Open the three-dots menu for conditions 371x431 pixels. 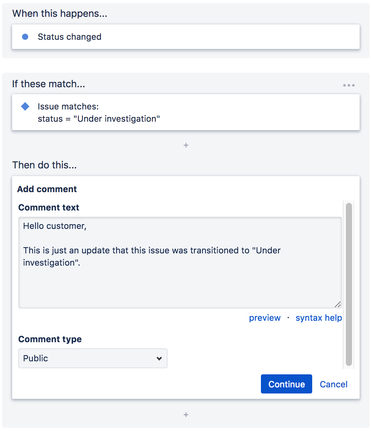[349, 85]
